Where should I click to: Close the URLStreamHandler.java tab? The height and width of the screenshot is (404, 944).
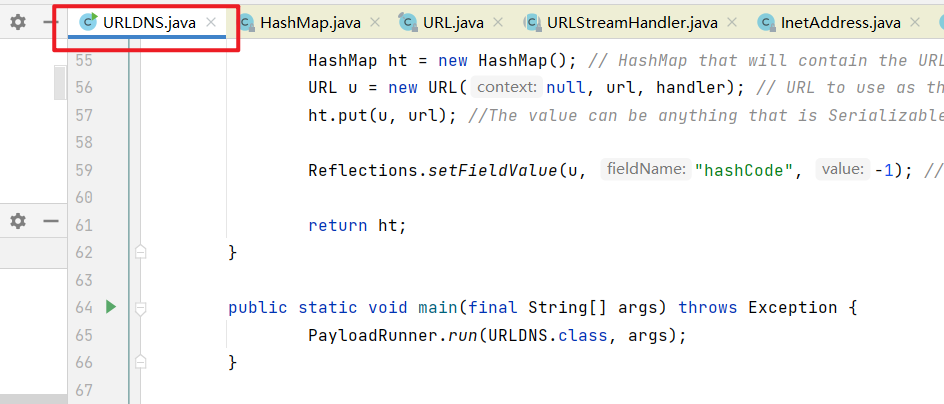pyautogui.click(x=735, y=22)
